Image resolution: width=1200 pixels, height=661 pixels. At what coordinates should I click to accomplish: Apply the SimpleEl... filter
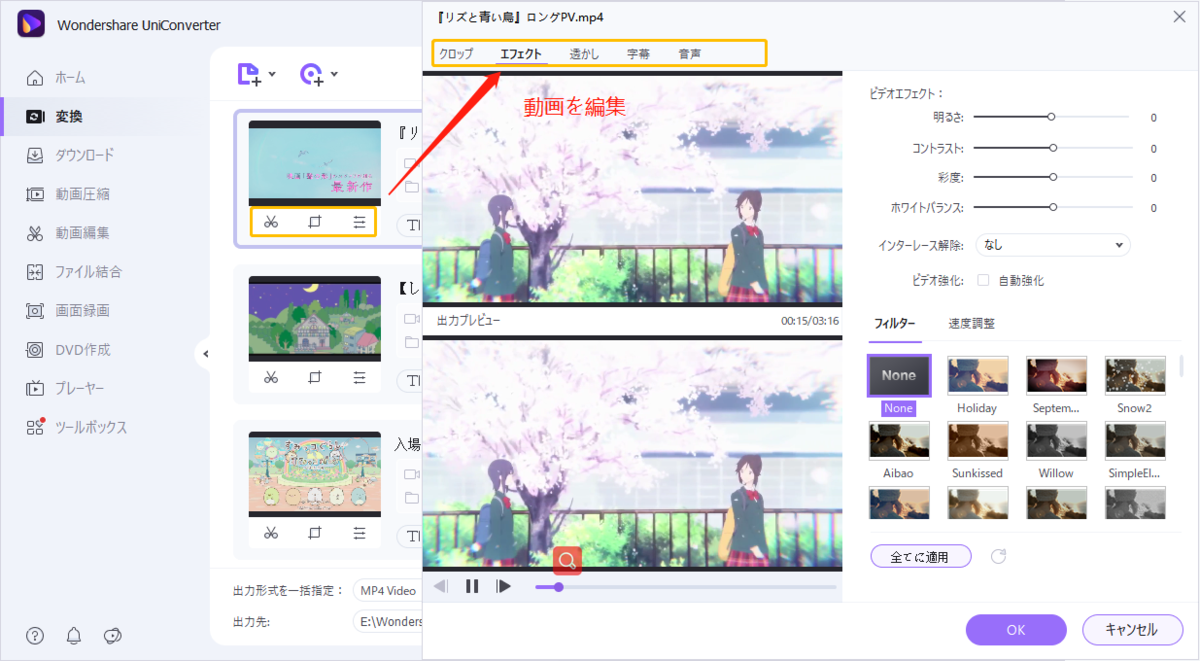(1135, 441)
